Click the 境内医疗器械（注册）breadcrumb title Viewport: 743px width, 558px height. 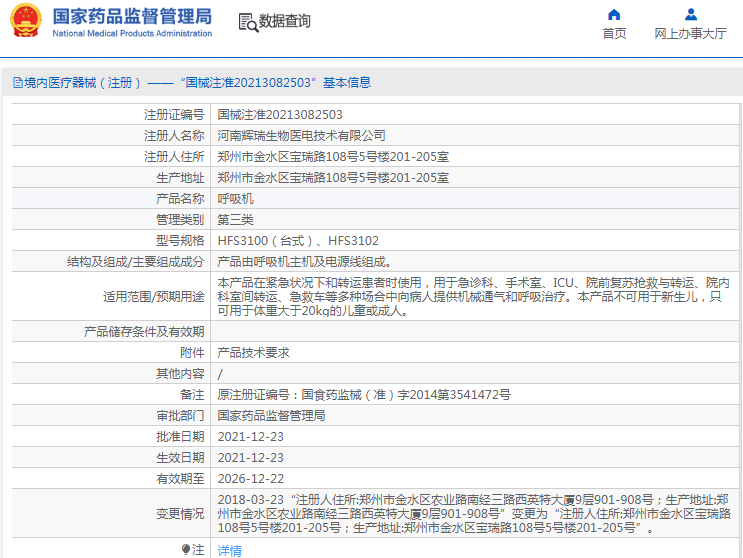click(x=77, y=83)
